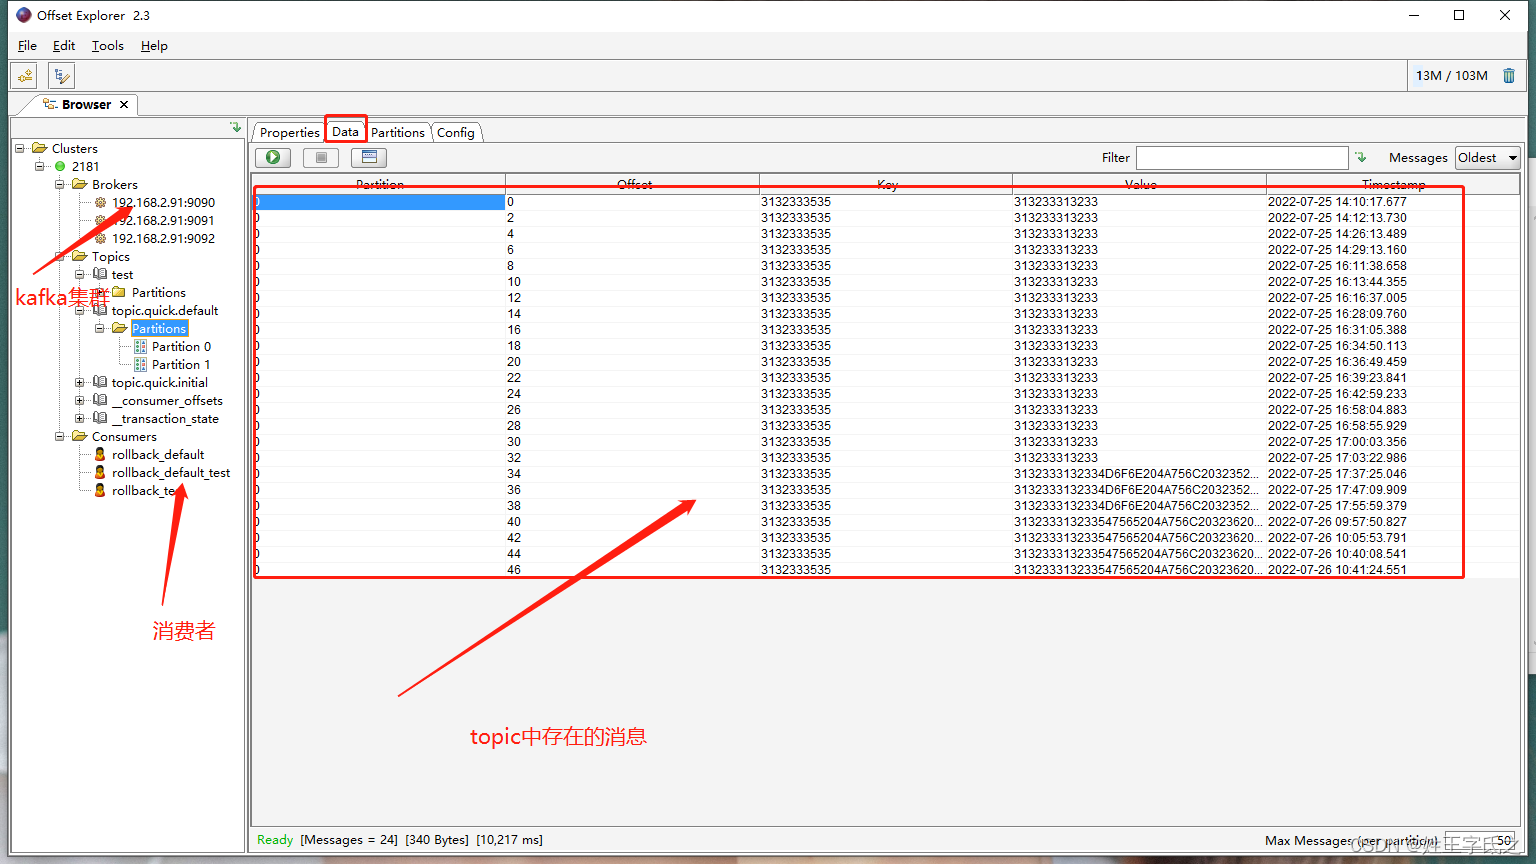Click the Partition 0 grid icon
The height and width of the screenshot is (864, 1536).
140,346
